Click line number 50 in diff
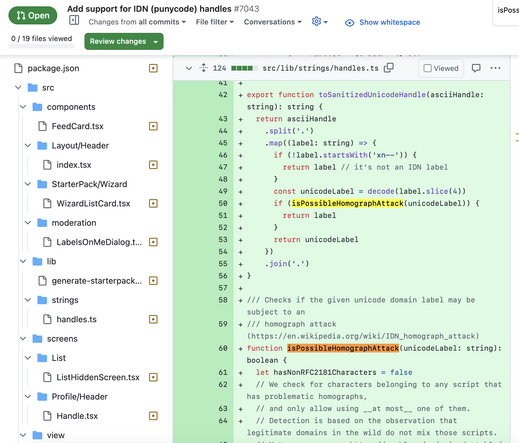 coord(223,203)
